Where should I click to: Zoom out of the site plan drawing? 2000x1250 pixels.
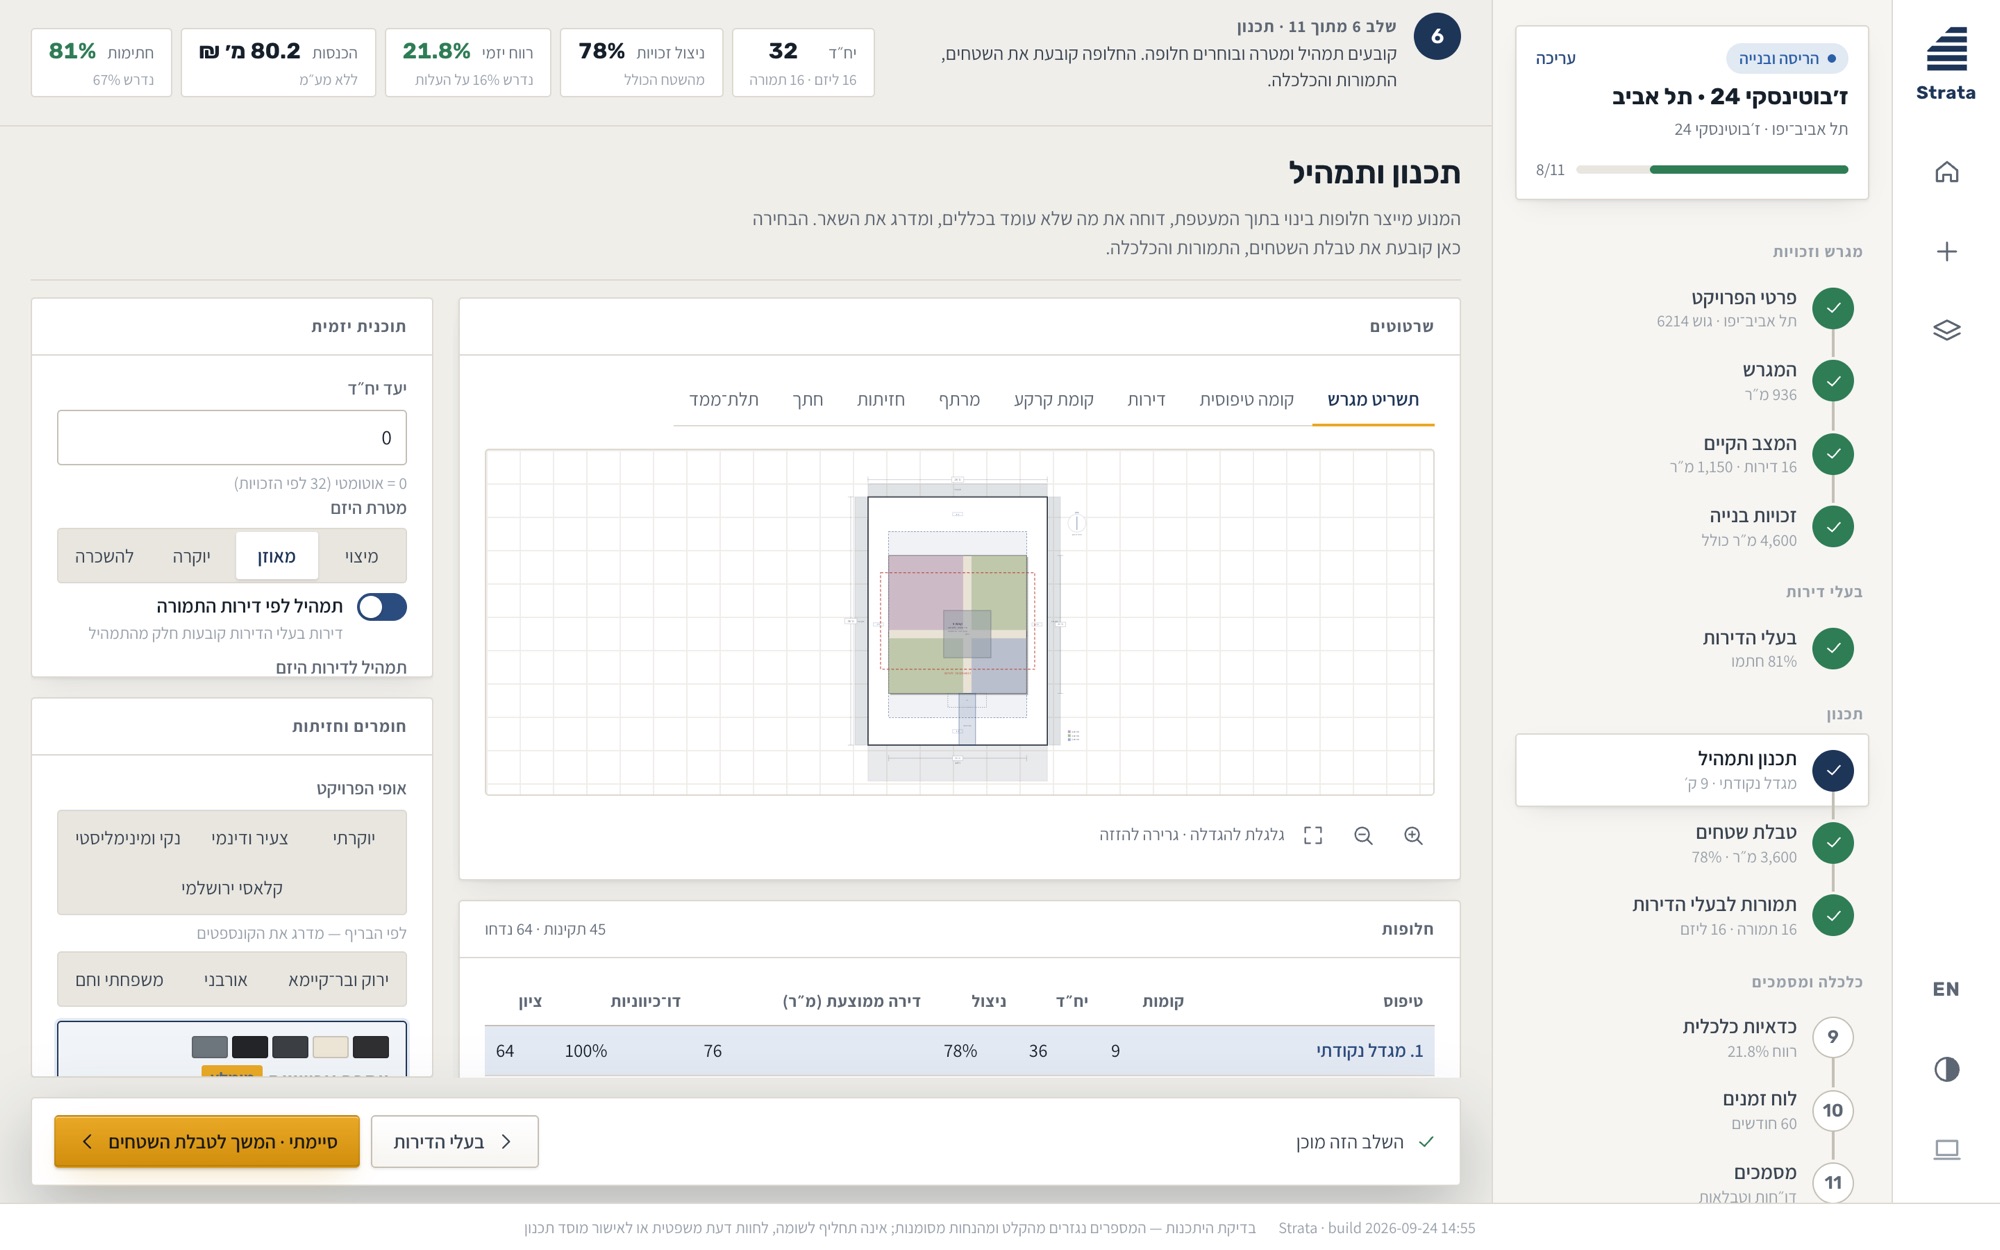[x=1363, y=836]
